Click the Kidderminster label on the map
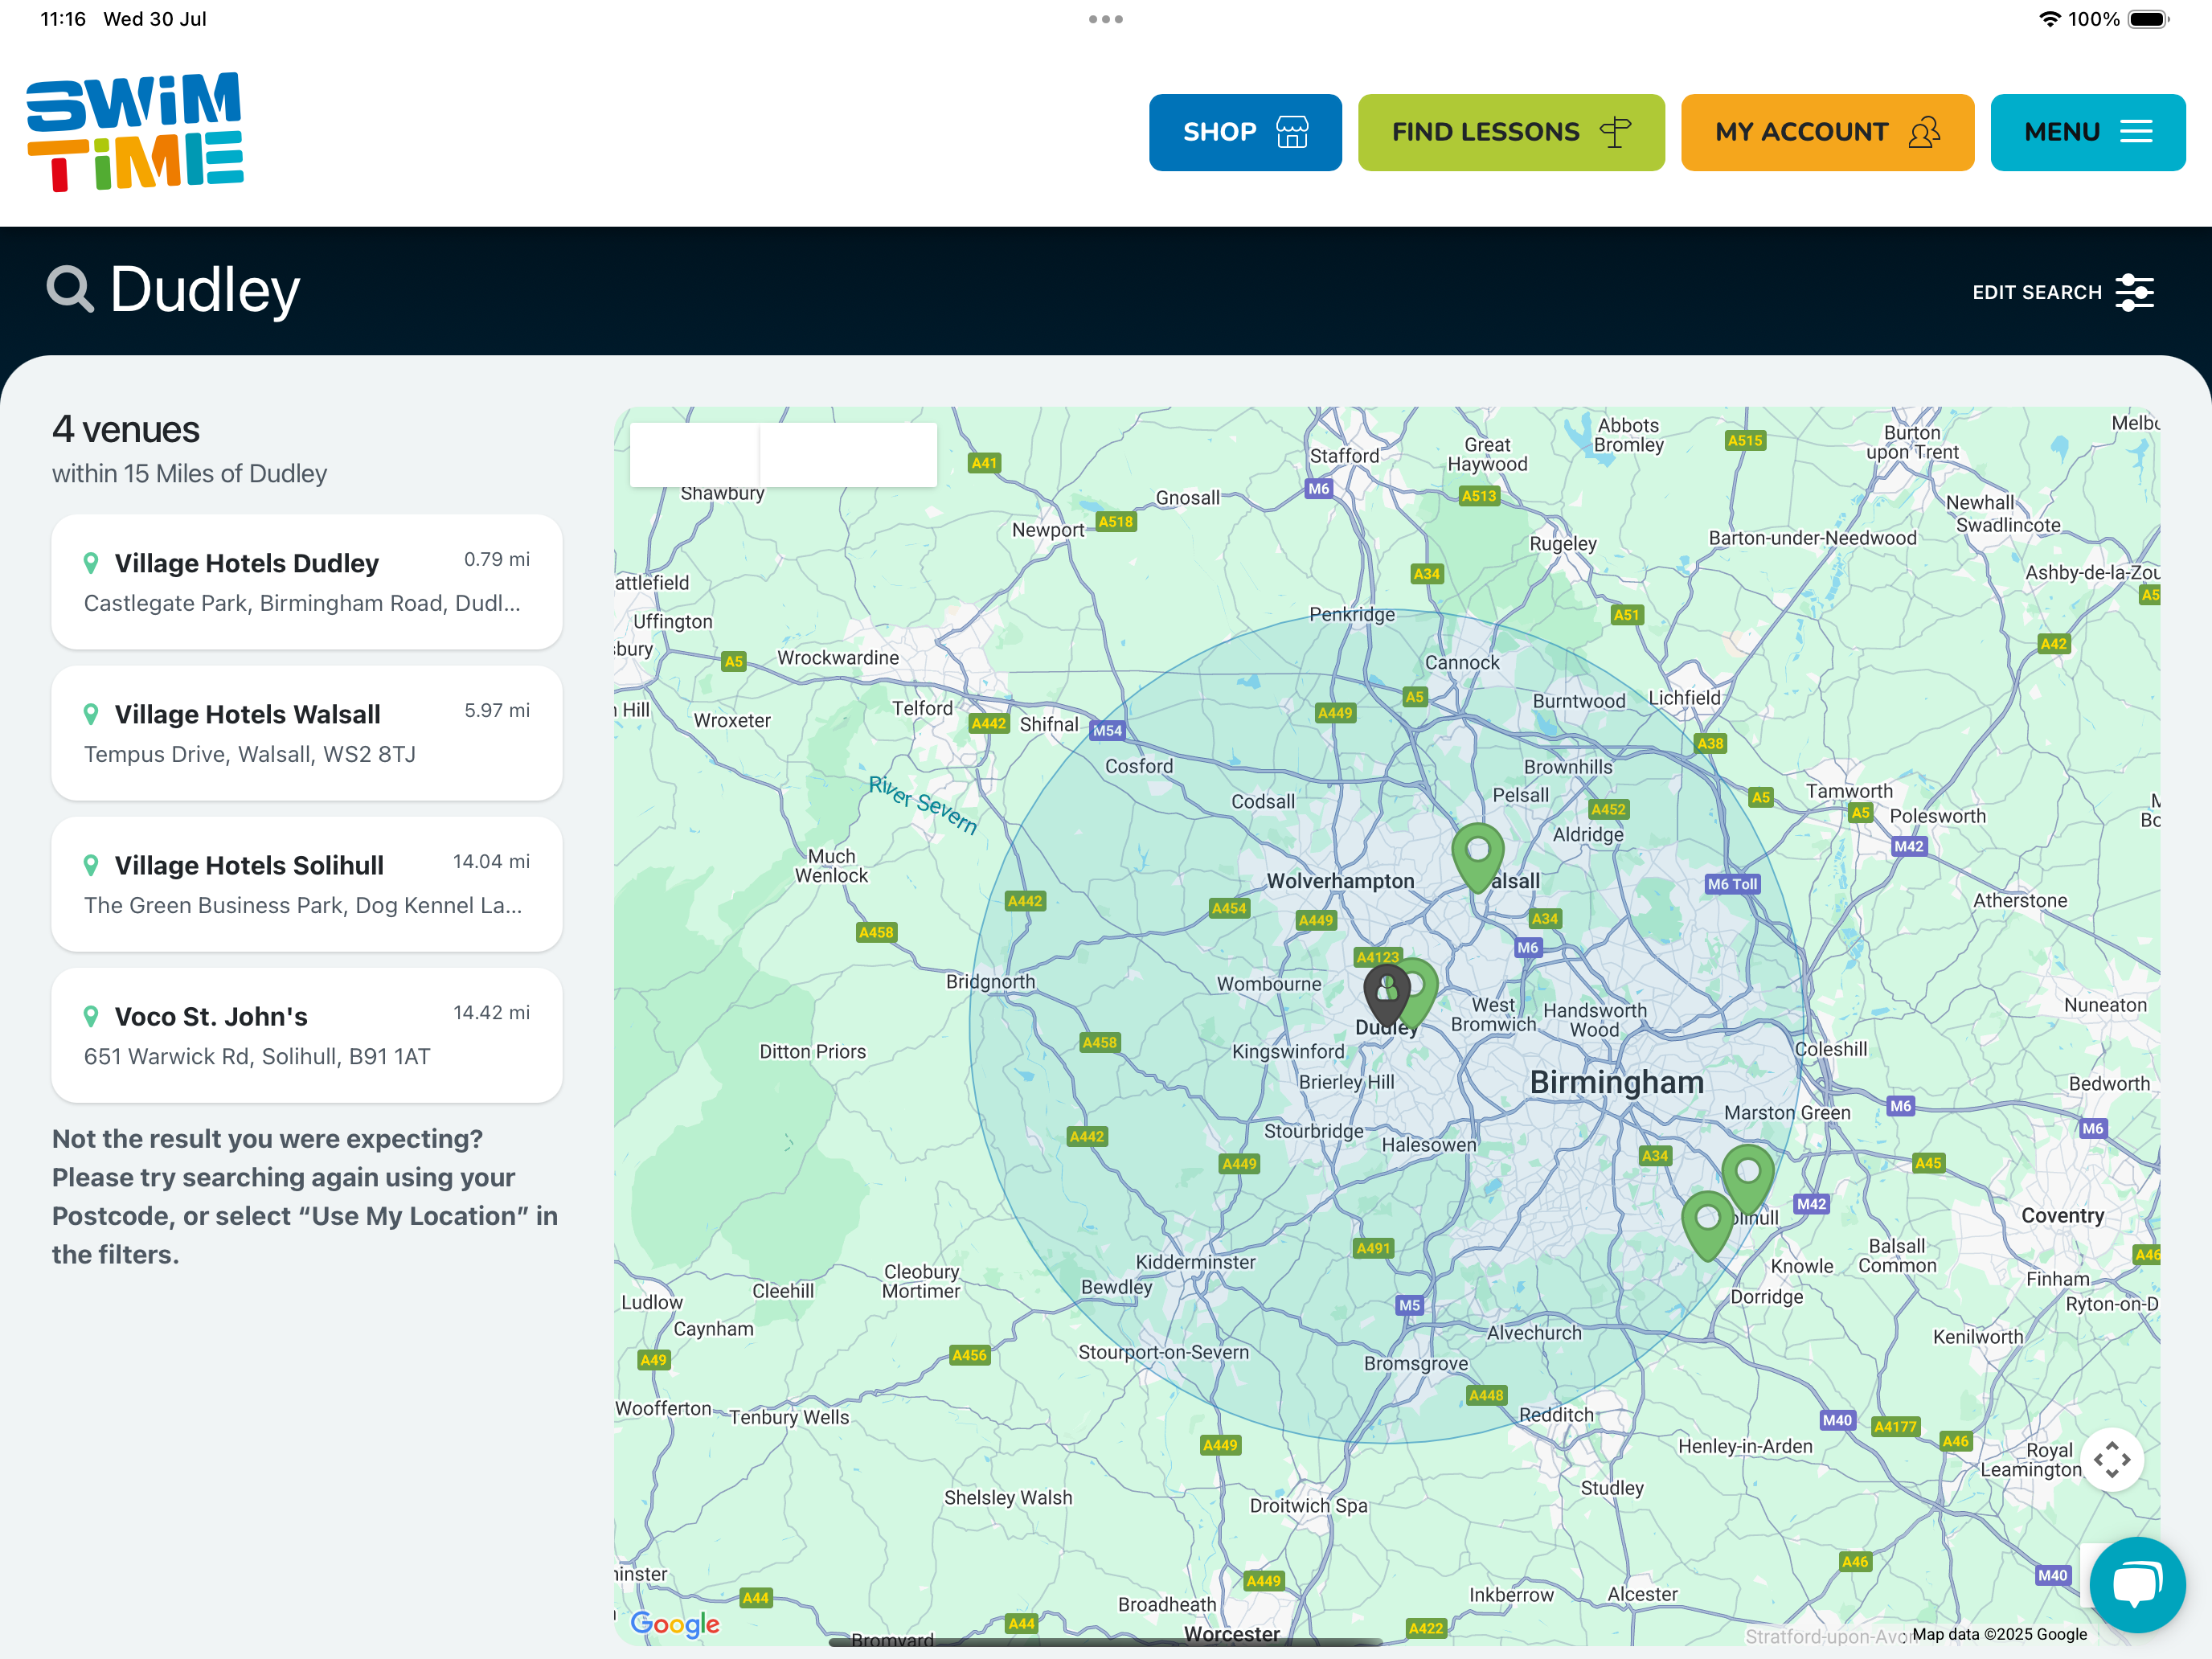 [x=1195, y=1262]
